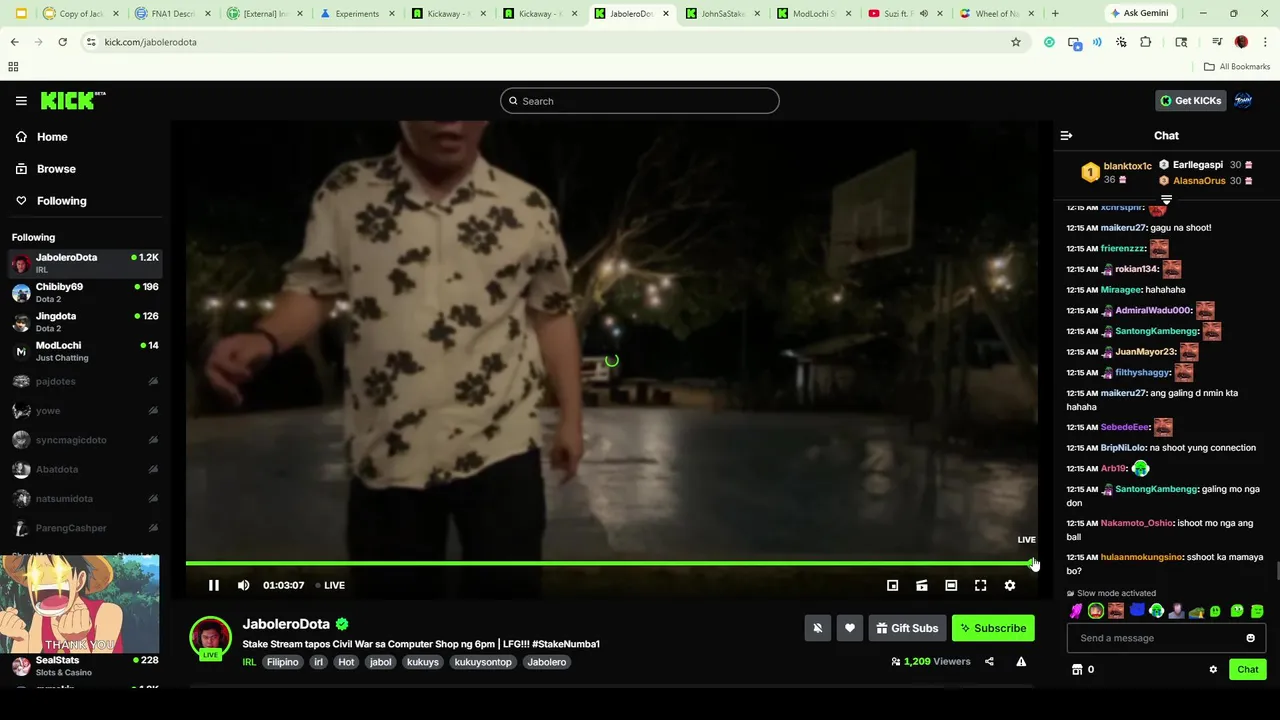Open Chrome extensions puzzle icon

pos(1146,42)
